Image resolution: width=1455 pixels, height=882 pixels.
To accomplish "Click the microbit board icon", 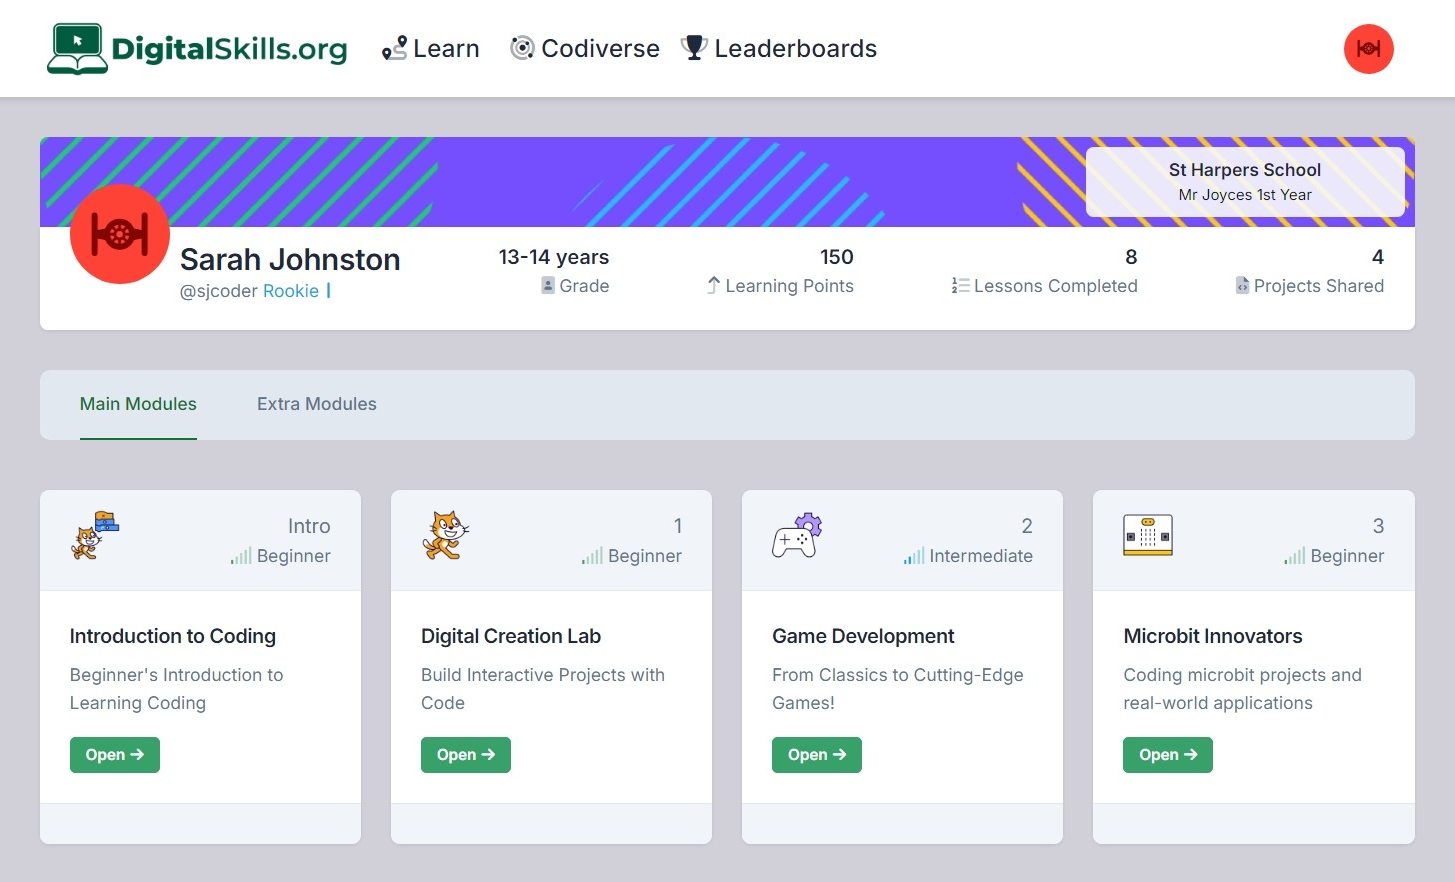I will click(1147, 536).
